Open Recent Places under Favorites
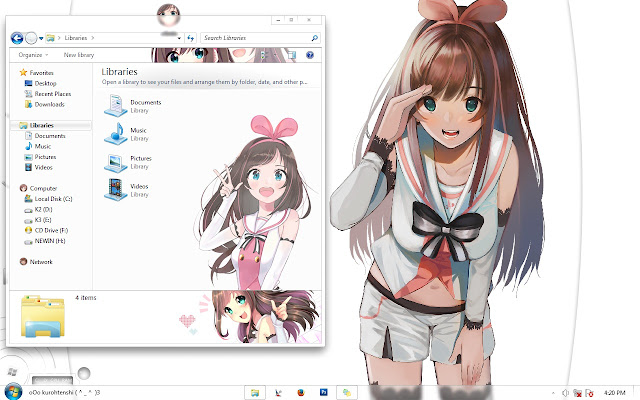The width and height of the screenshot is (640, 400). 53,94
